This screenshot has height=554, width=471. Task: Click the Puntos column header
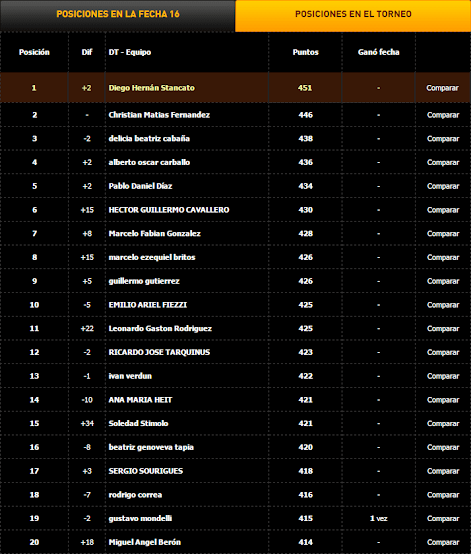point(306,52)
